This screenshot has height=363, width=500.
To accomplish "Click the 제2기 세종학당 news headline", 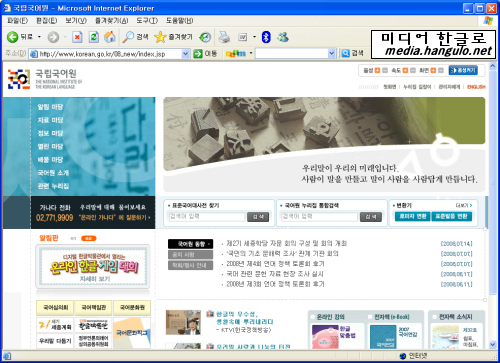I will (287, 243).
